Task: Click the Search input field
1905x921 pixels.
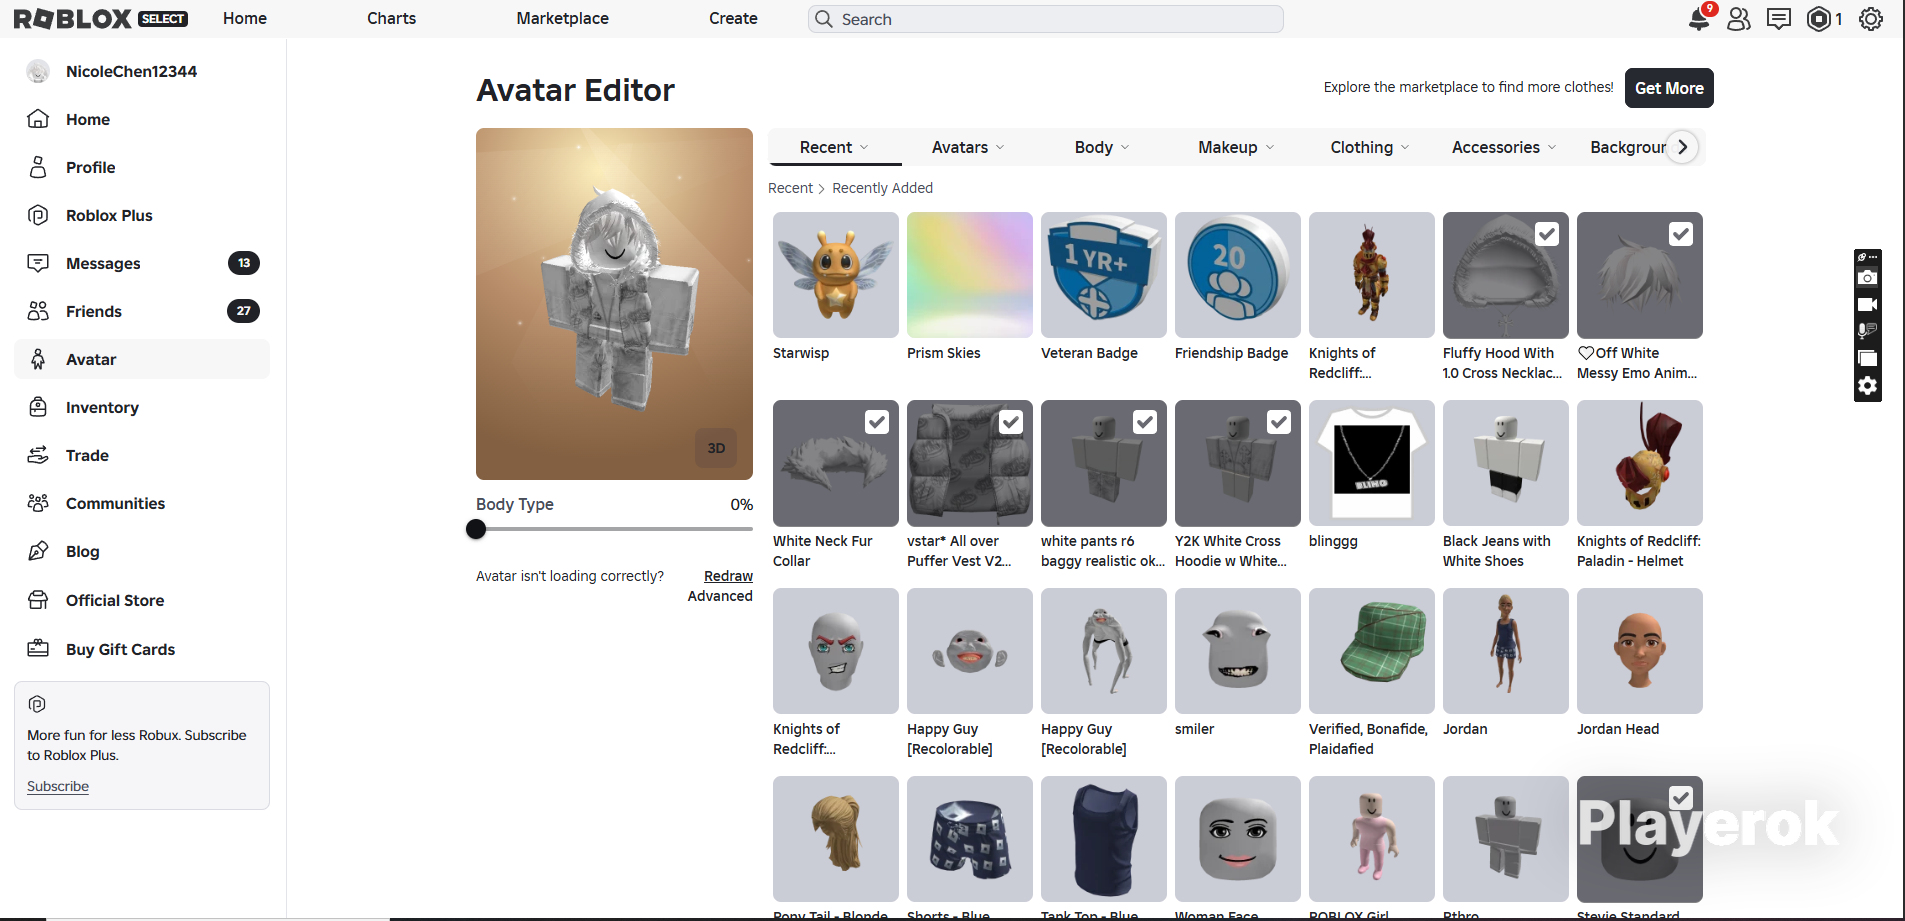Action: click(x=1046, y=19)
